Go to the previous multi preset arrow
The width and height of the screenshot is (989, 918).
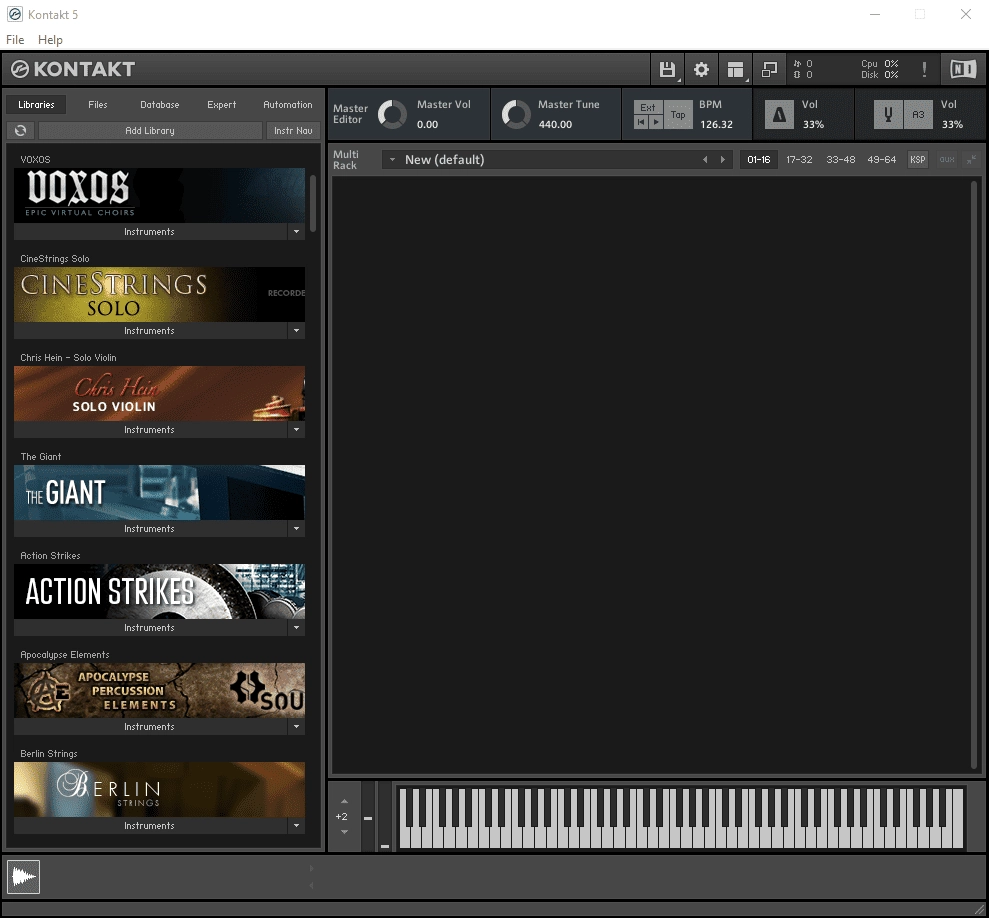tap(705, 160)
